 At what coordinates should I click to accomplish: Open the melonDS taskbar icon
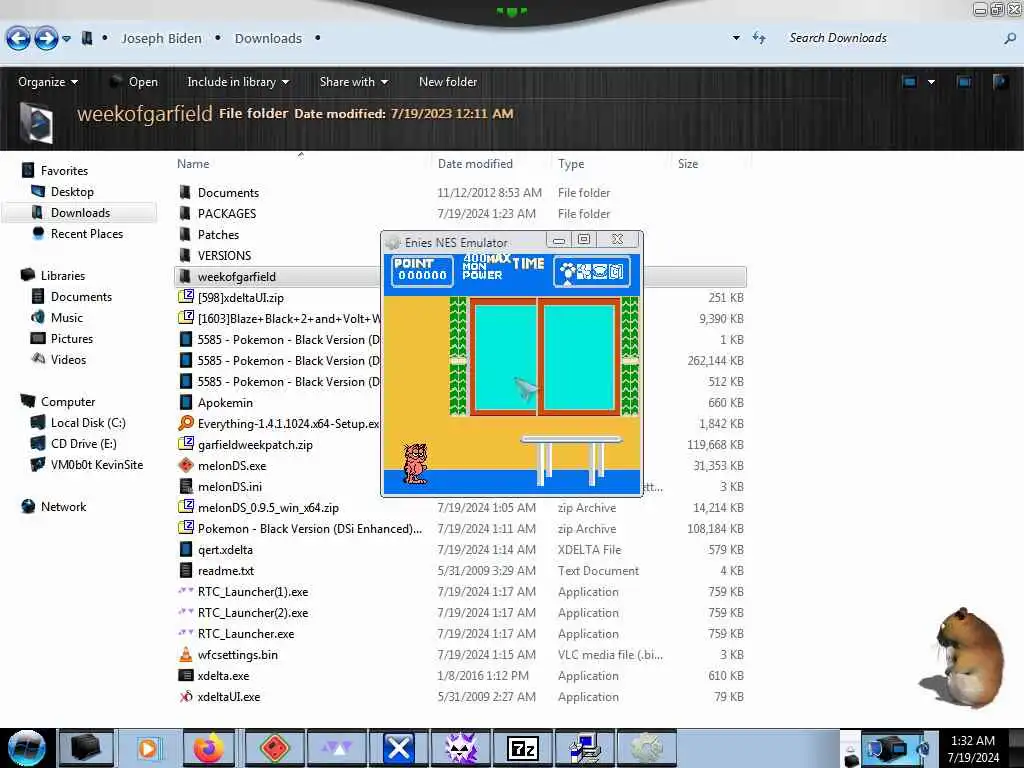[x=274, y=748]
